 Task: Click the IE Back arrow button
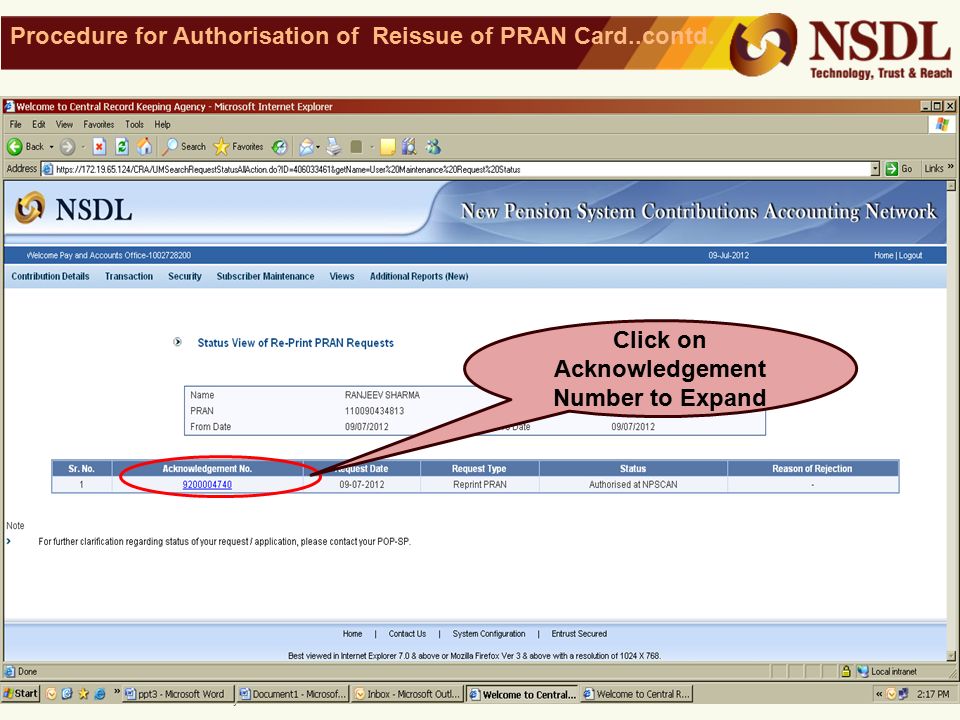coord(15,147)
